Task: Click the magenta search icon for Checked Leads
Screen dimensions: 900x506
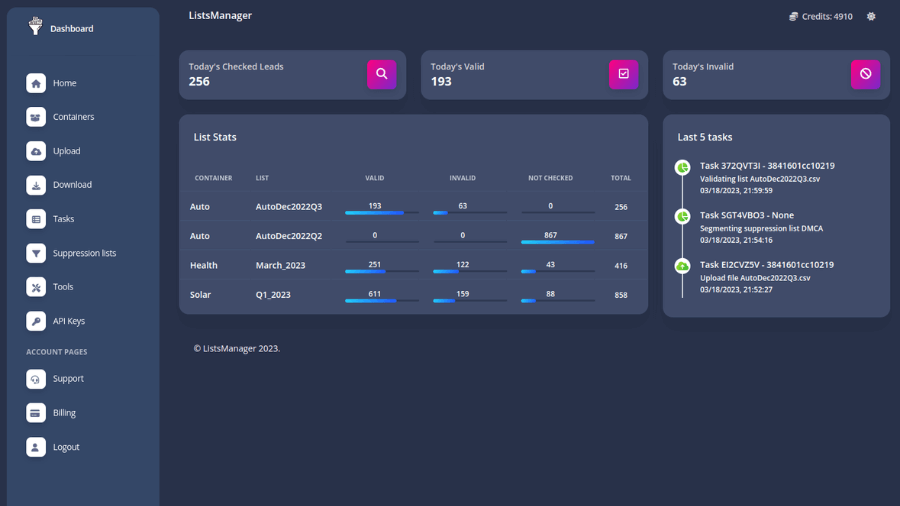Action: point(381,74)
